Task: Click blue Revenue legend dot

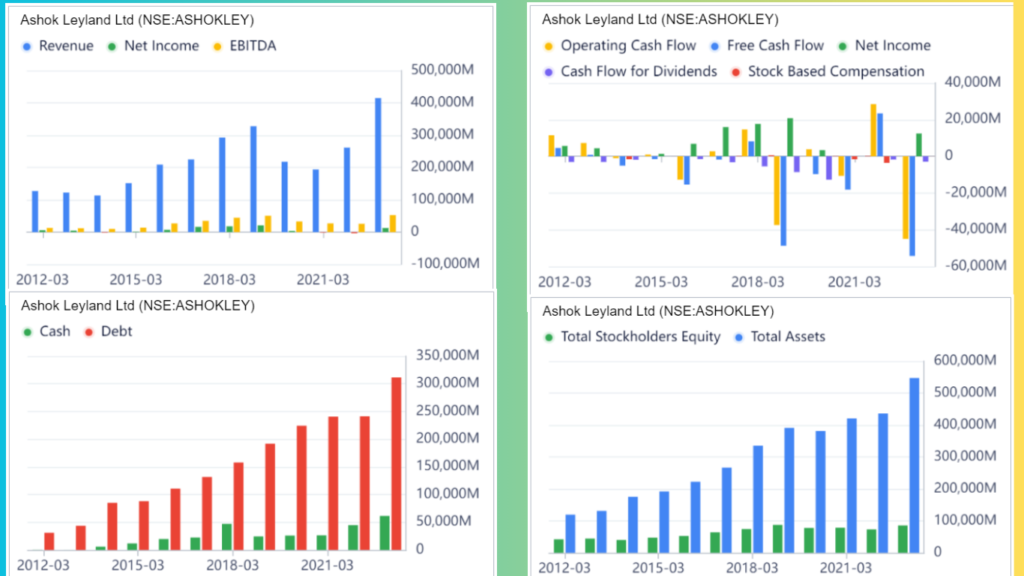Action: point(27,46)
